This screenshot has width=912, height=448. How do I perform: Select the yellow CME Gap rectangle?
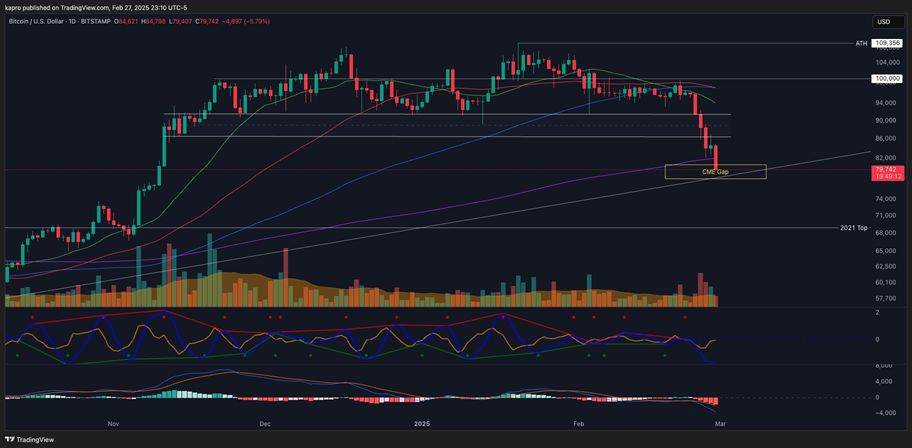pyautogui.click(x=715, y=172)
